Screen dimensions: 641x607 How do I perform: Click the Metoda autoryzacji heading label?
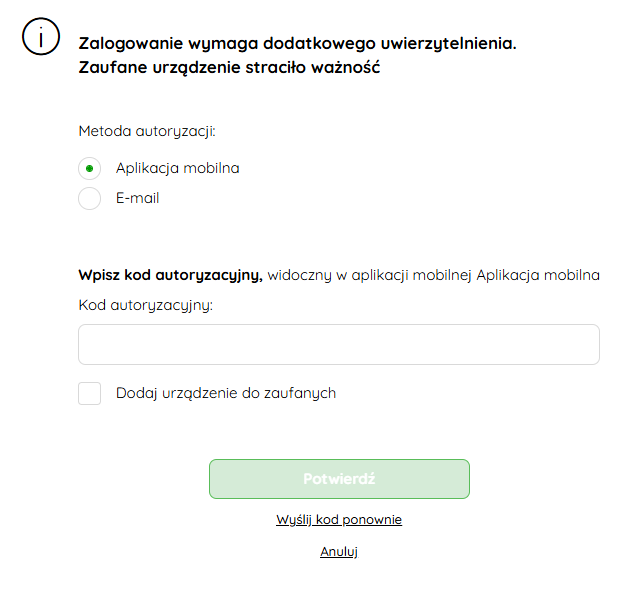147,132
